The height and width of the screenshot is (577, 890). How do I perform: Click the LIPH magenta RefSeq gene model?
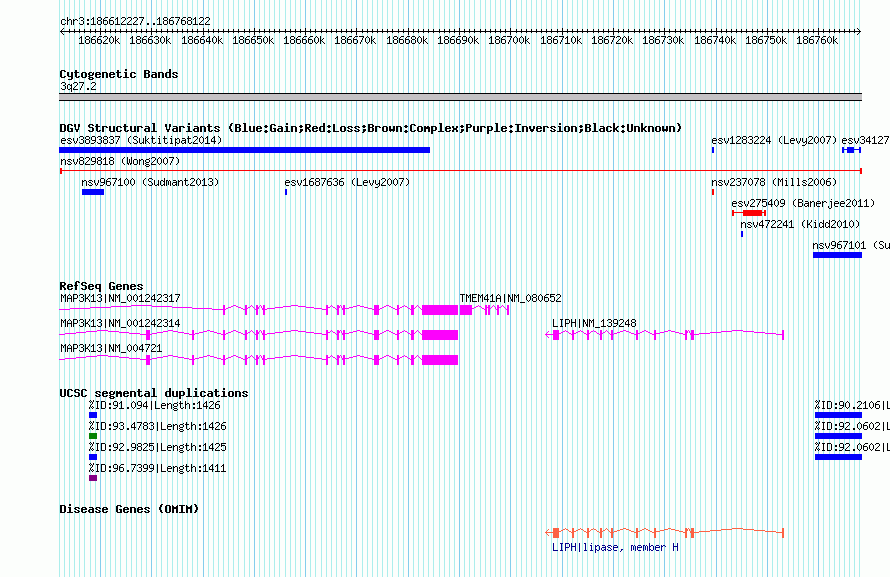[x=665, y=335]
